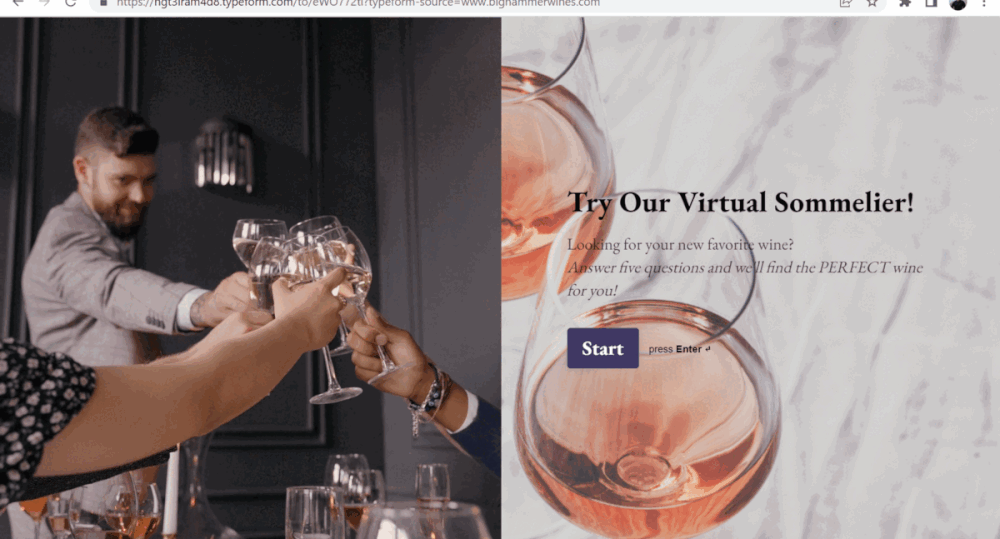
Task: Go back to the previous page
Action: click(18, 3)
